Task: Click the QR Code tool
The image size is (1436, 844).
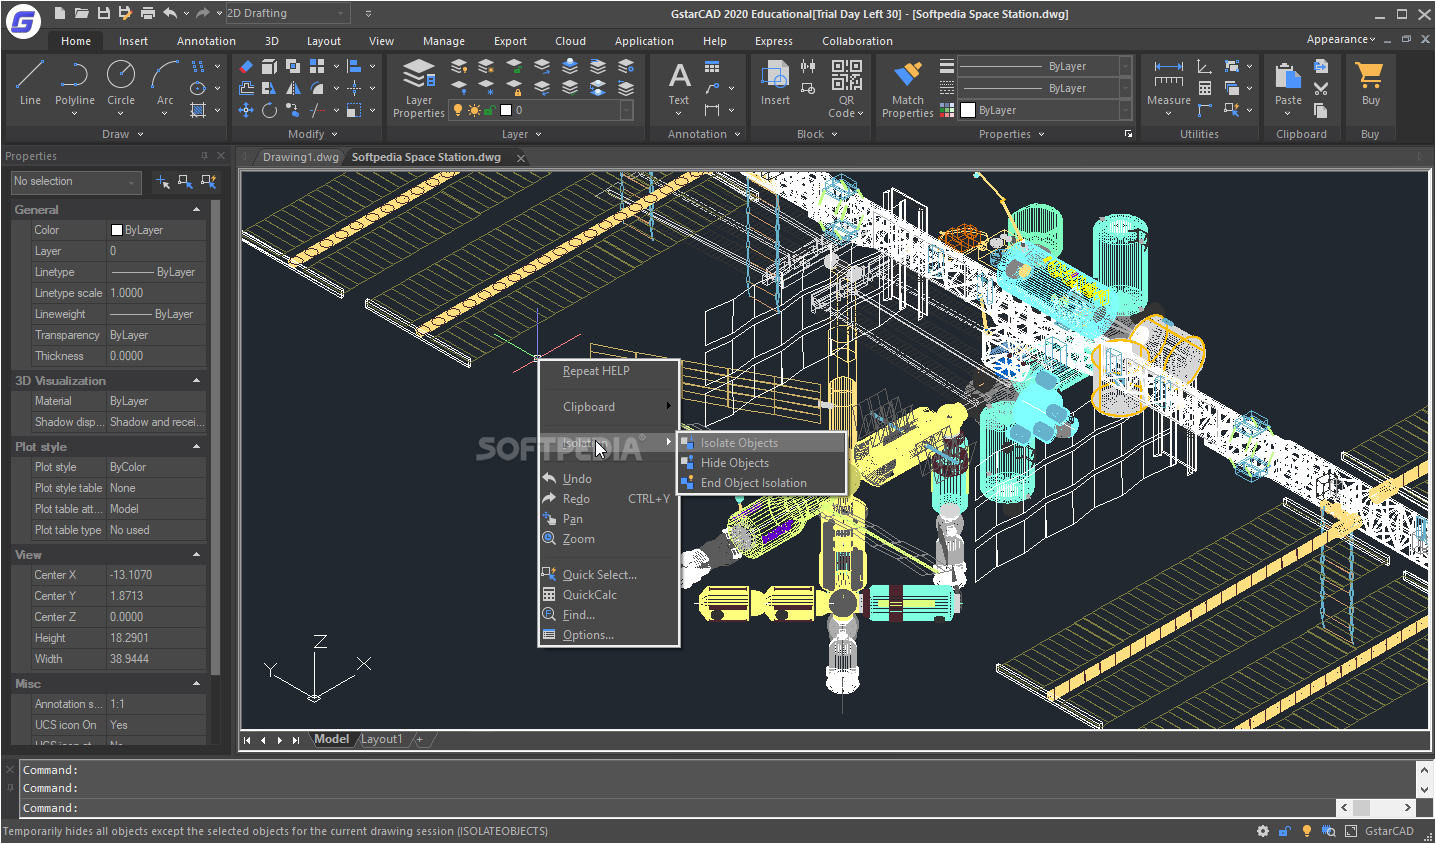Action: (846, 88)
